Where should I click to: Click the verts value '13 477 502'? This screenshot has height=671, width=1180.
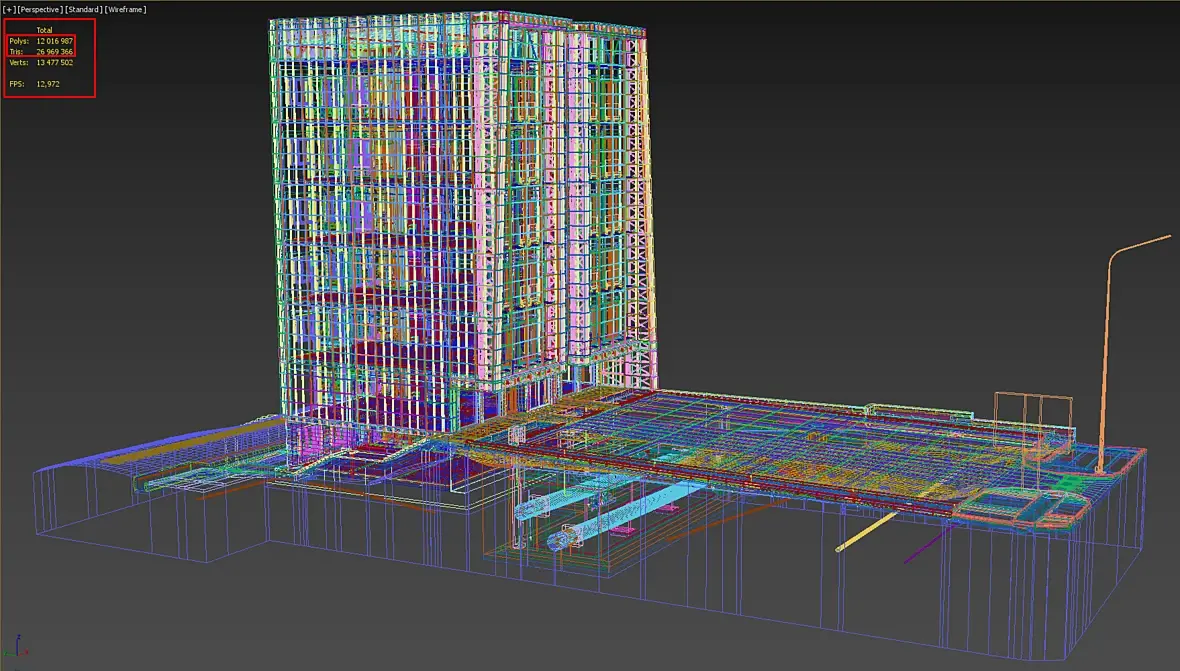coord(55,62)
